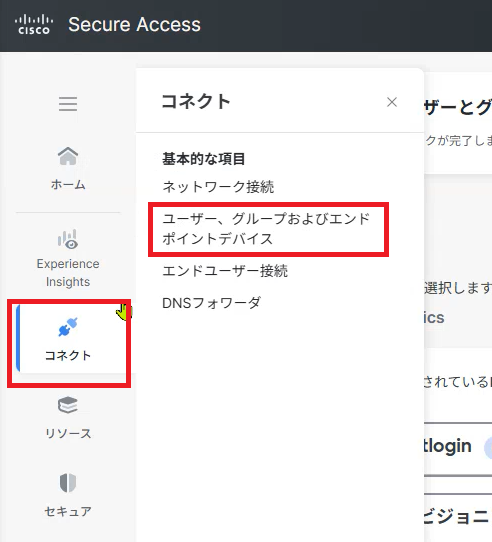Select the コネクト plug icon
The height and width of the screenshot is (542, 492).
[68, 327]
